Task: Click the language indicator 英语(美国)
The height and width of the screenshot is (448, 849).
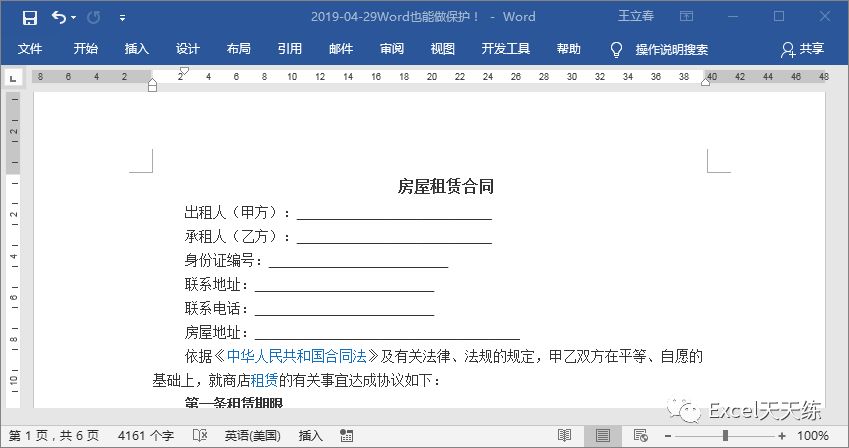Action: point(252,436)
